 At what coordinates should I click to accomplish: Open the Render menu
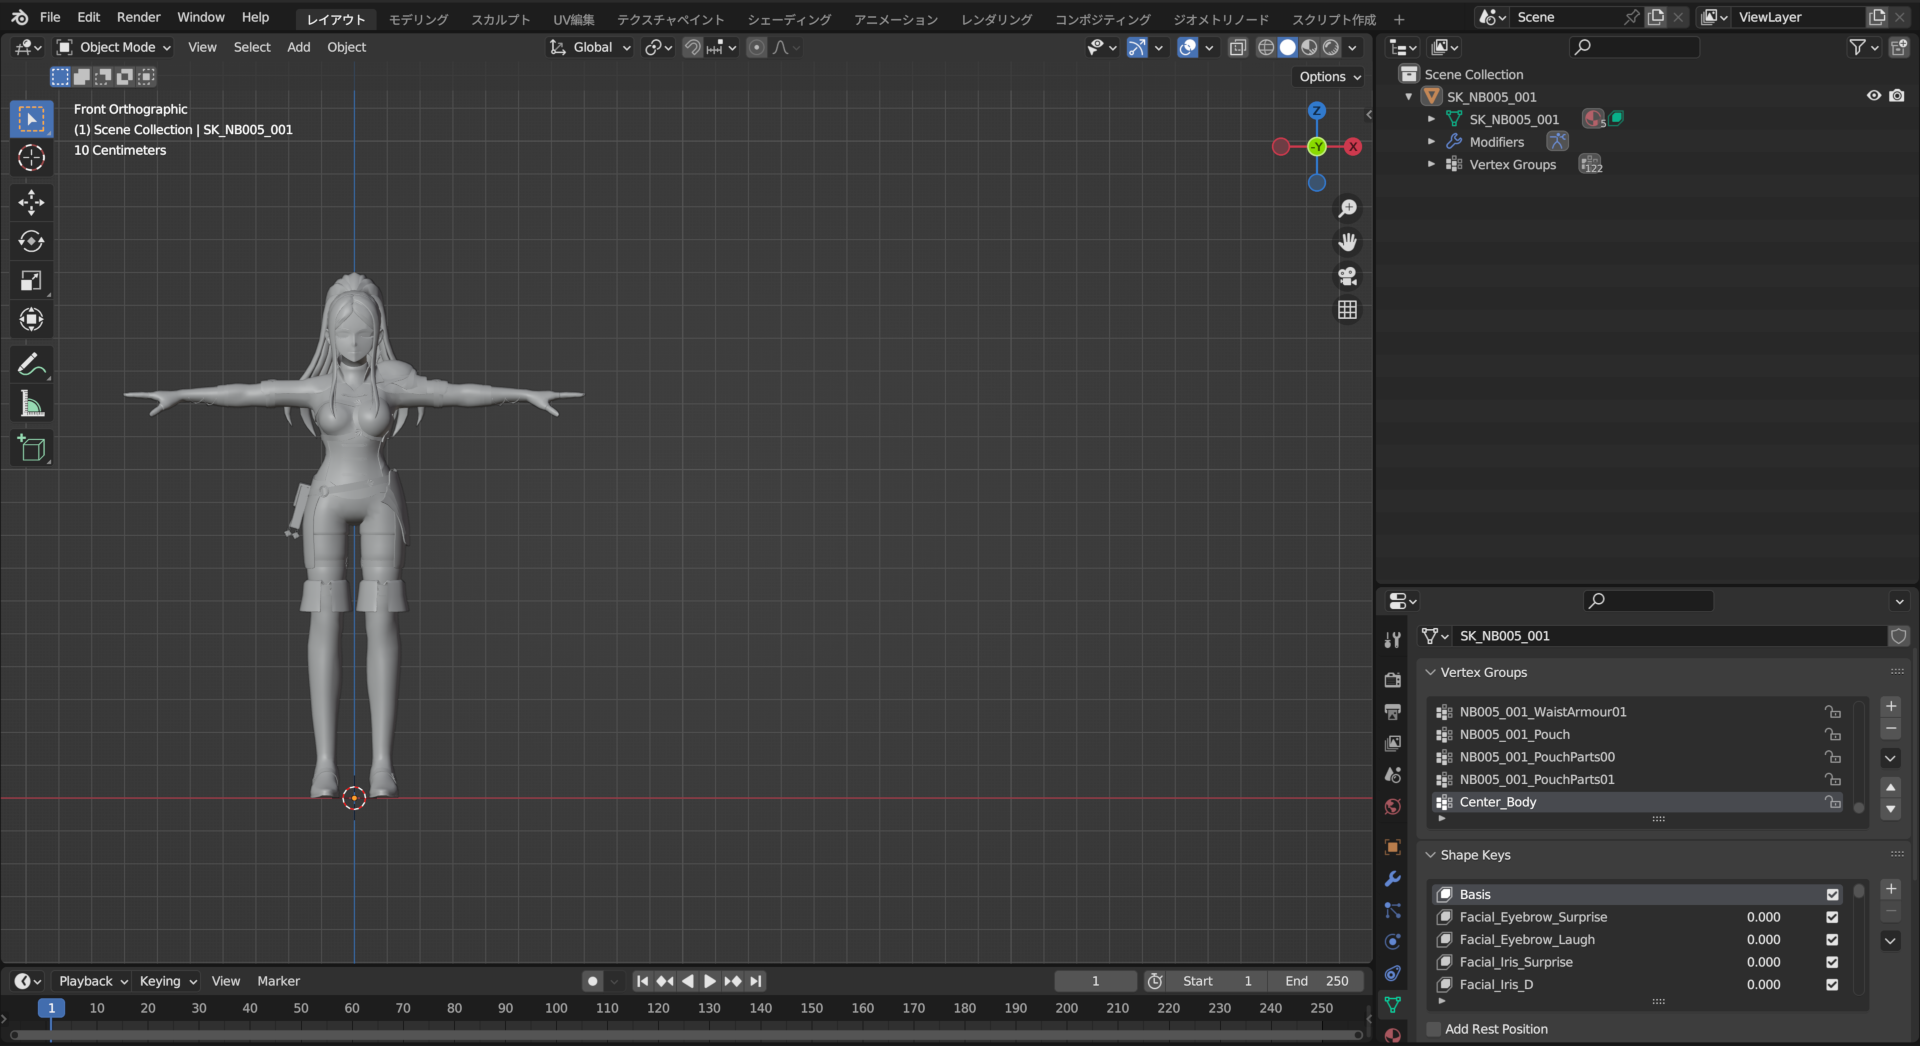tap(139, 17)
